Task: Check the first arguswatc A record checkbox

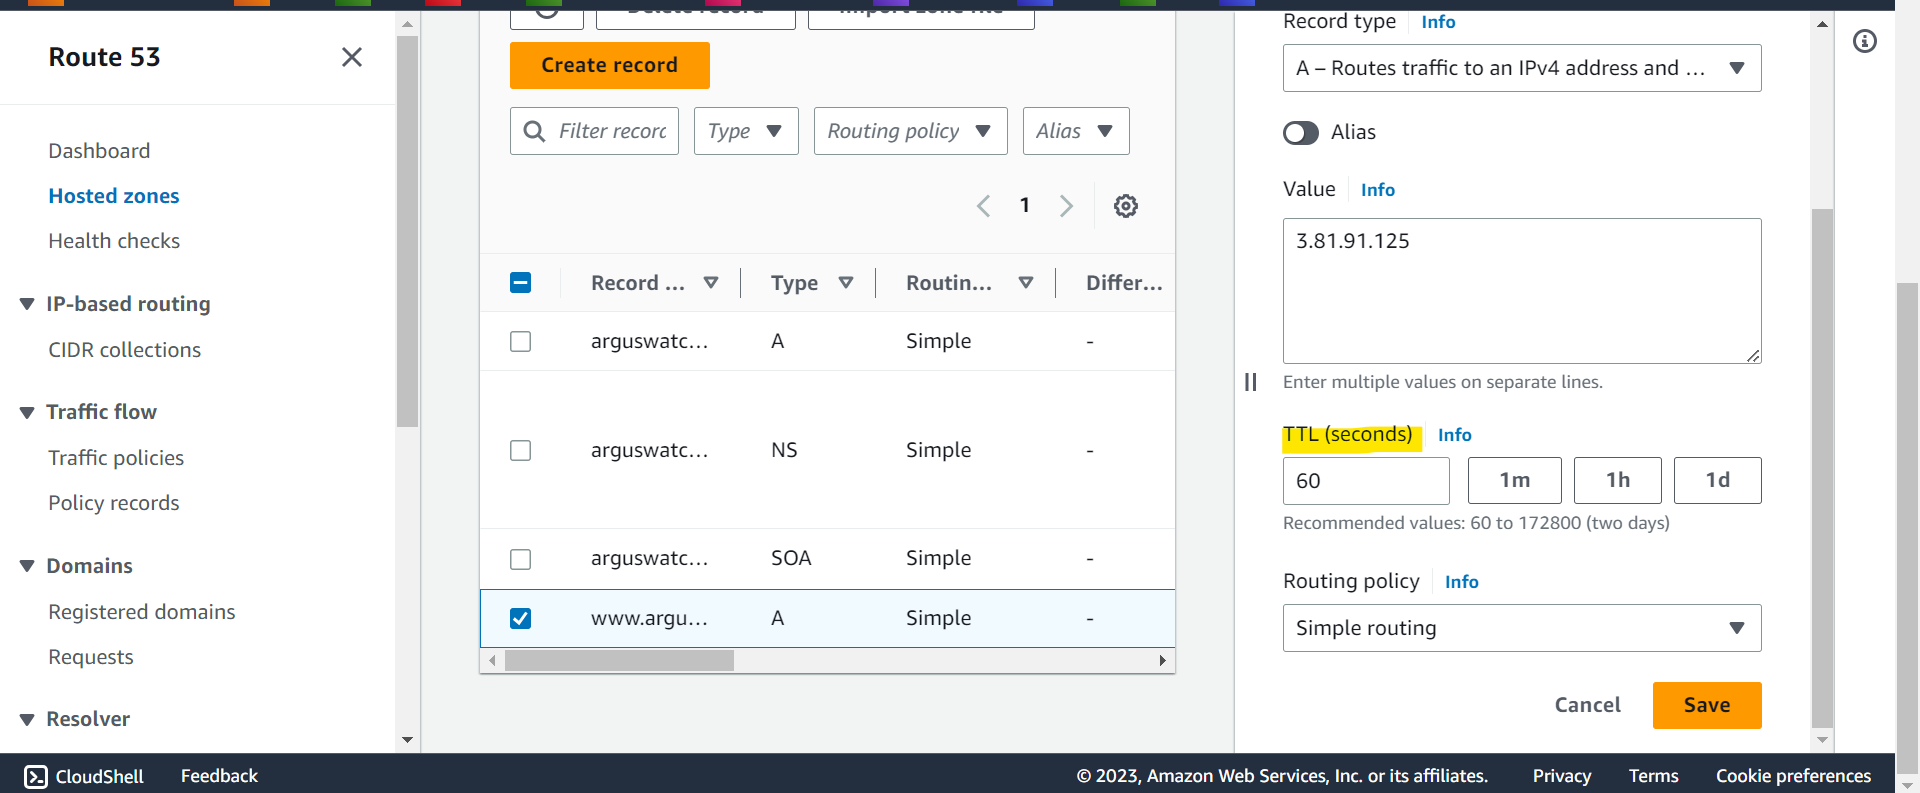Action: [520, 342]
